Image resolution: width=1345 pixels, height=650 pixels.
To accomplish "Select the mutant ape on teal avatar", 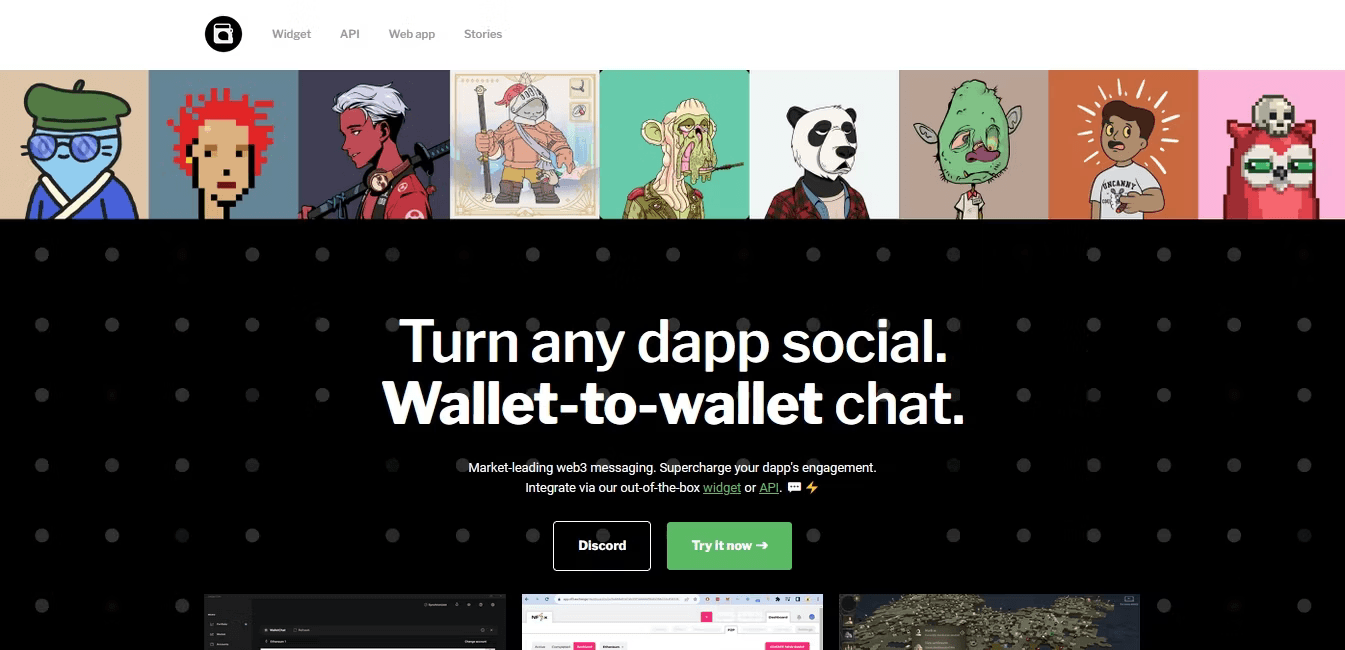I will [674, 144].
